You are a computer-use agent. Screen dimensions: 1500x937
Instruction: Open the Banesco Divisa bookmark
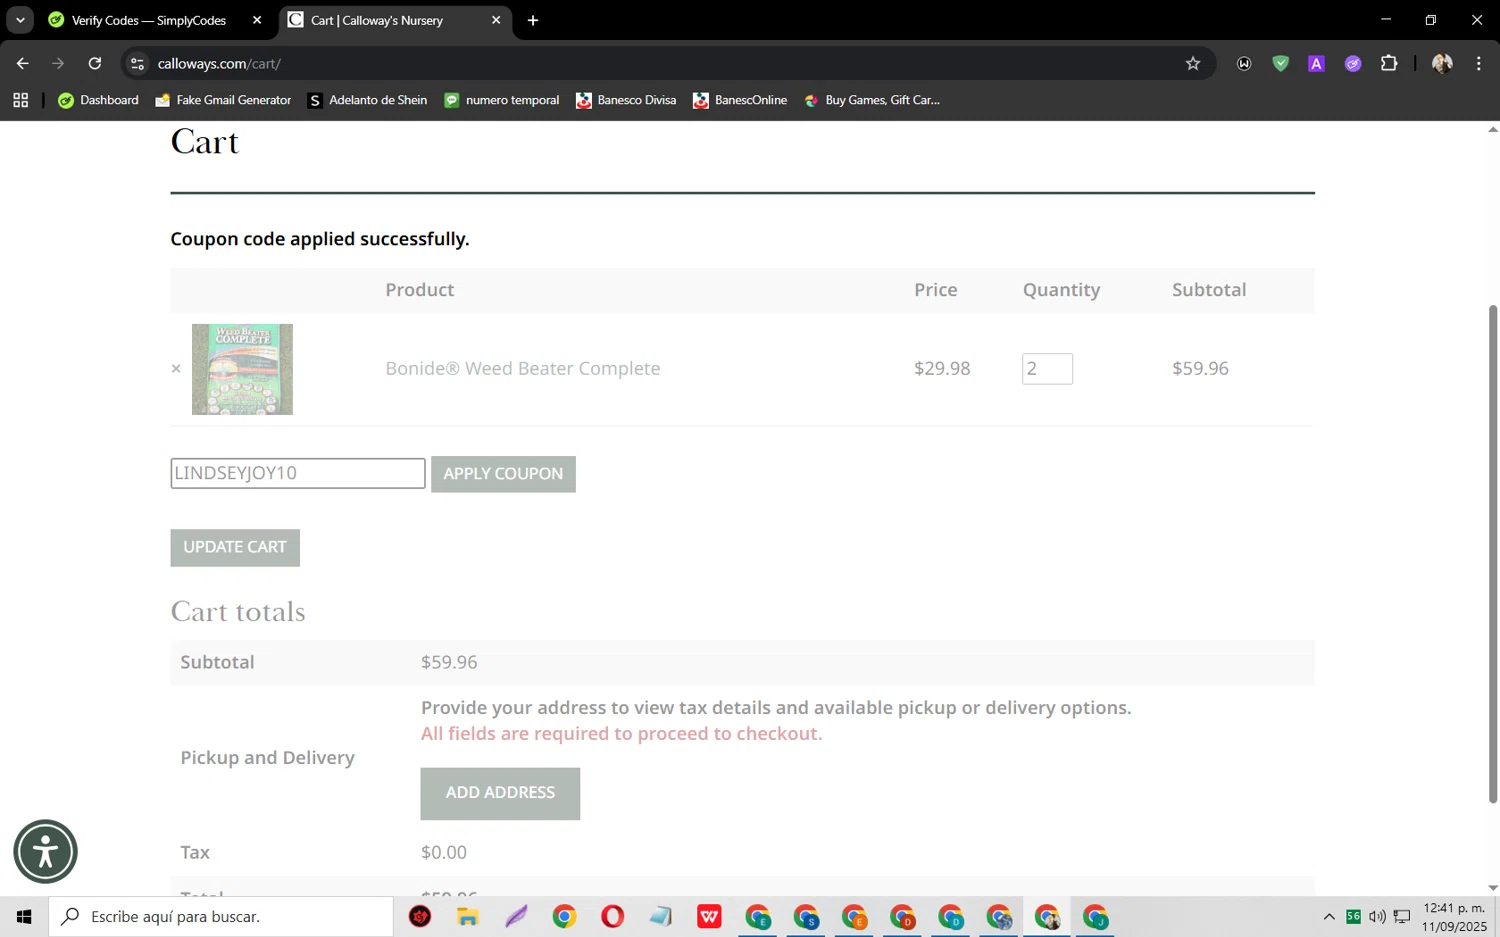626,100
